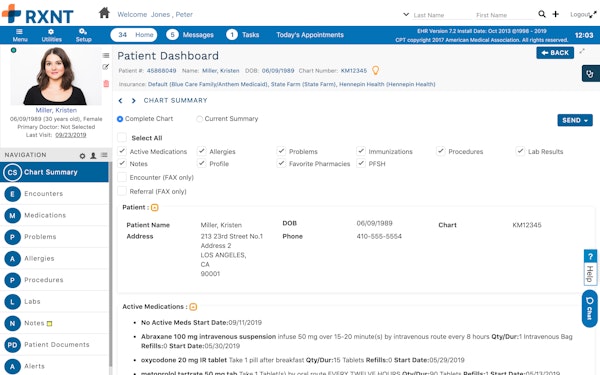Viewport: 600px width, 375px height.
Task: Open Alerts in navigation list
Action: click(x=54, y=366)
